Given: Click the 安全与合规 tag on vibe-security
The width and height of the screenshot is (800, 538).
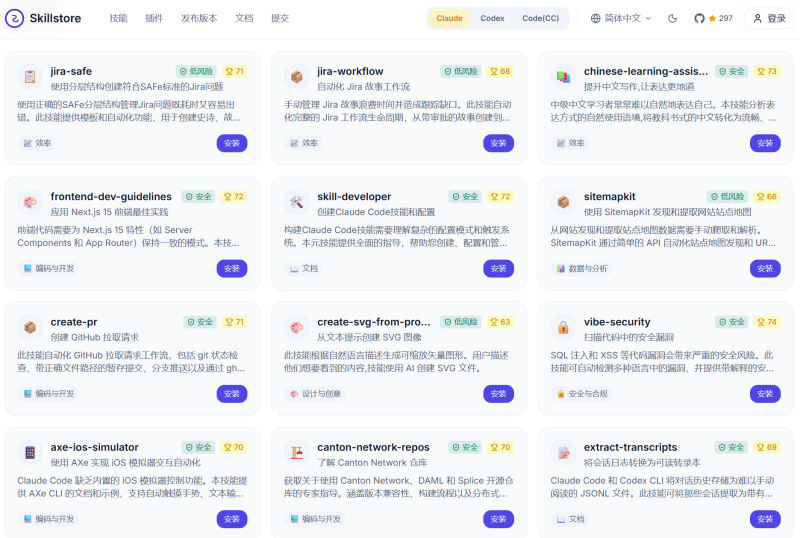Looking at the screenshot, I should pyautogui.click(x=582, y=394).
